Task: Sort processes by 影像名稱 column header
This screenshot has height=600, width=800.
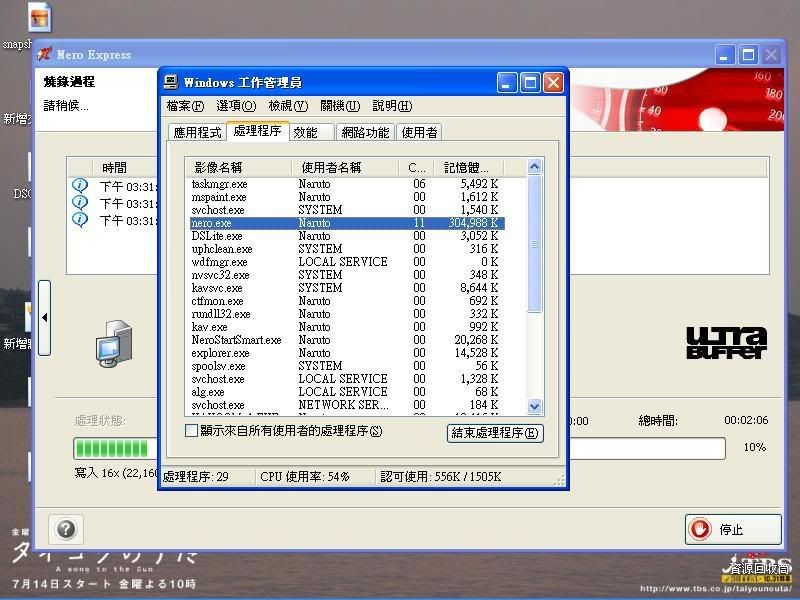Action: click(238, 167)
